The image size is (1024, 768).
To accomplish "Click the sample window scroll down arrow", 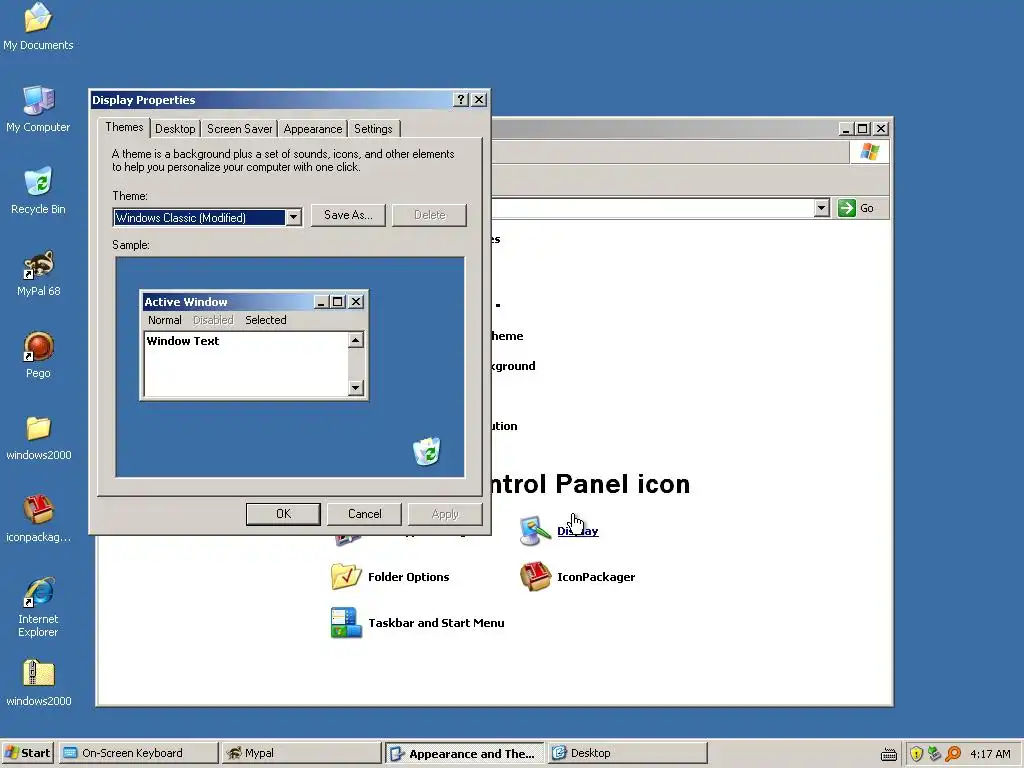I will (x=355, y=388).
